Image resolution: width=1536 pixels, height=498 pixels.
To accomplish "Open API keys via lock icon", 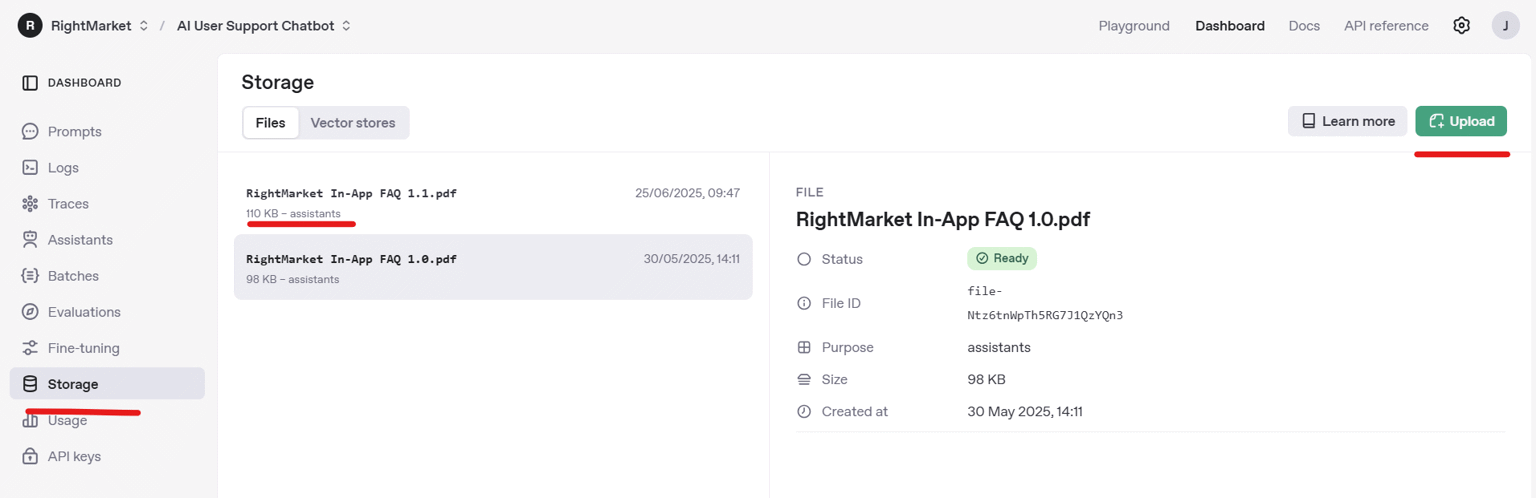I will (30, 456).
